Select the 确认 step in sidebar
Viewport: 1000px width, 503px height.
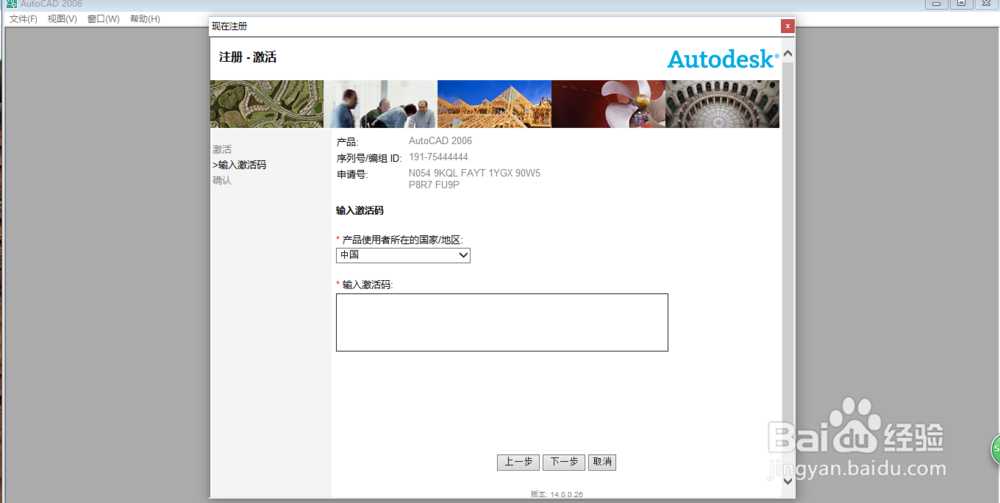(222, 180)
